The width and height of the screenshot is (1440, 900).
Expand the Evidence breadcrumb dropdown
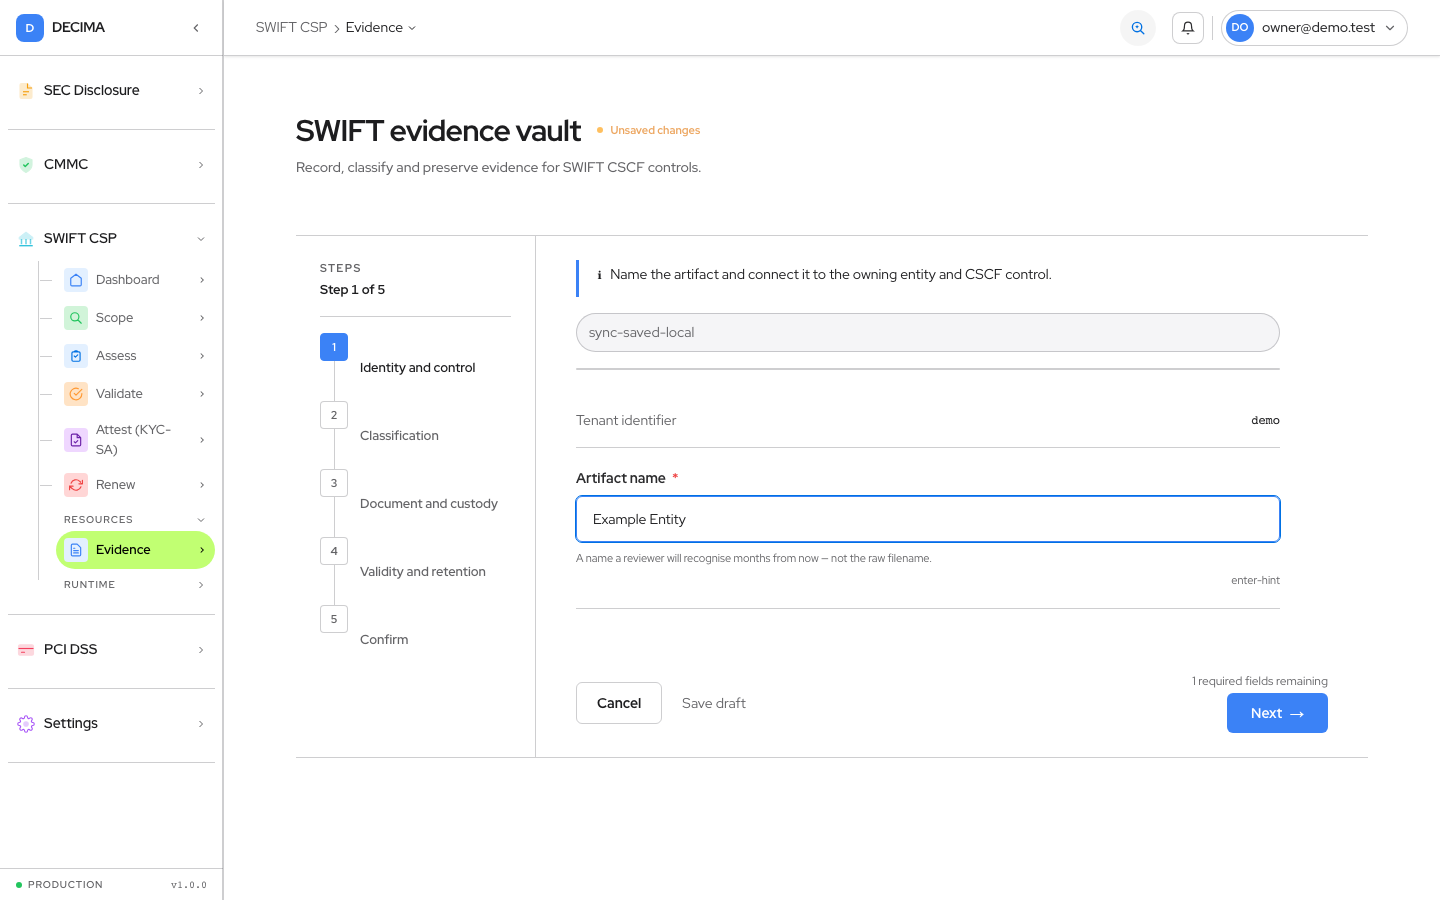(381, 28)
